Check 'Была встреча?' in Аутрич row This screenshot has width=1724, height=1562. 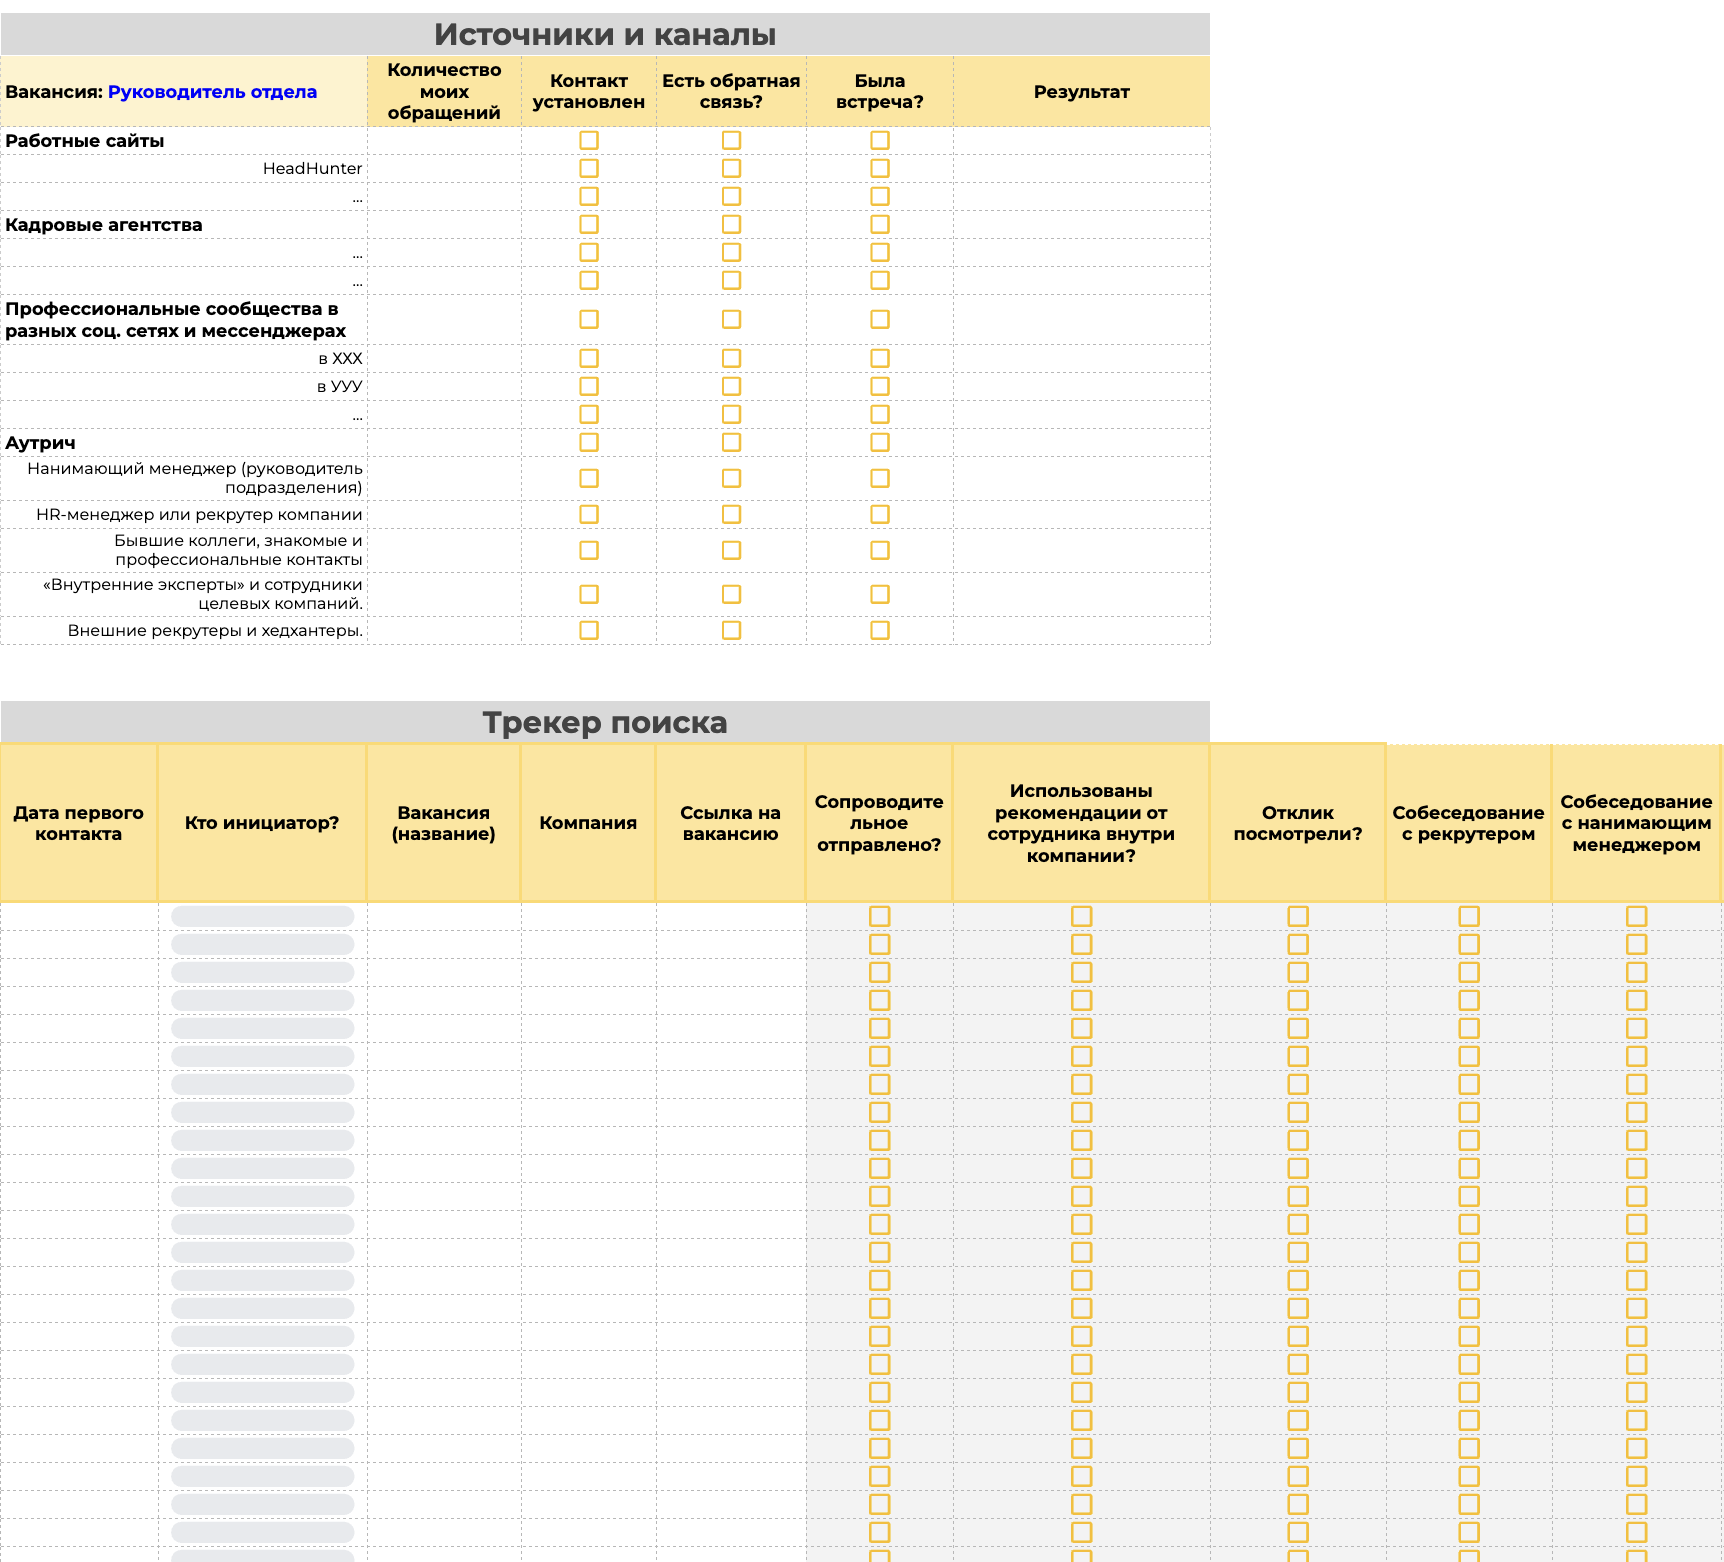coord(880,442)
